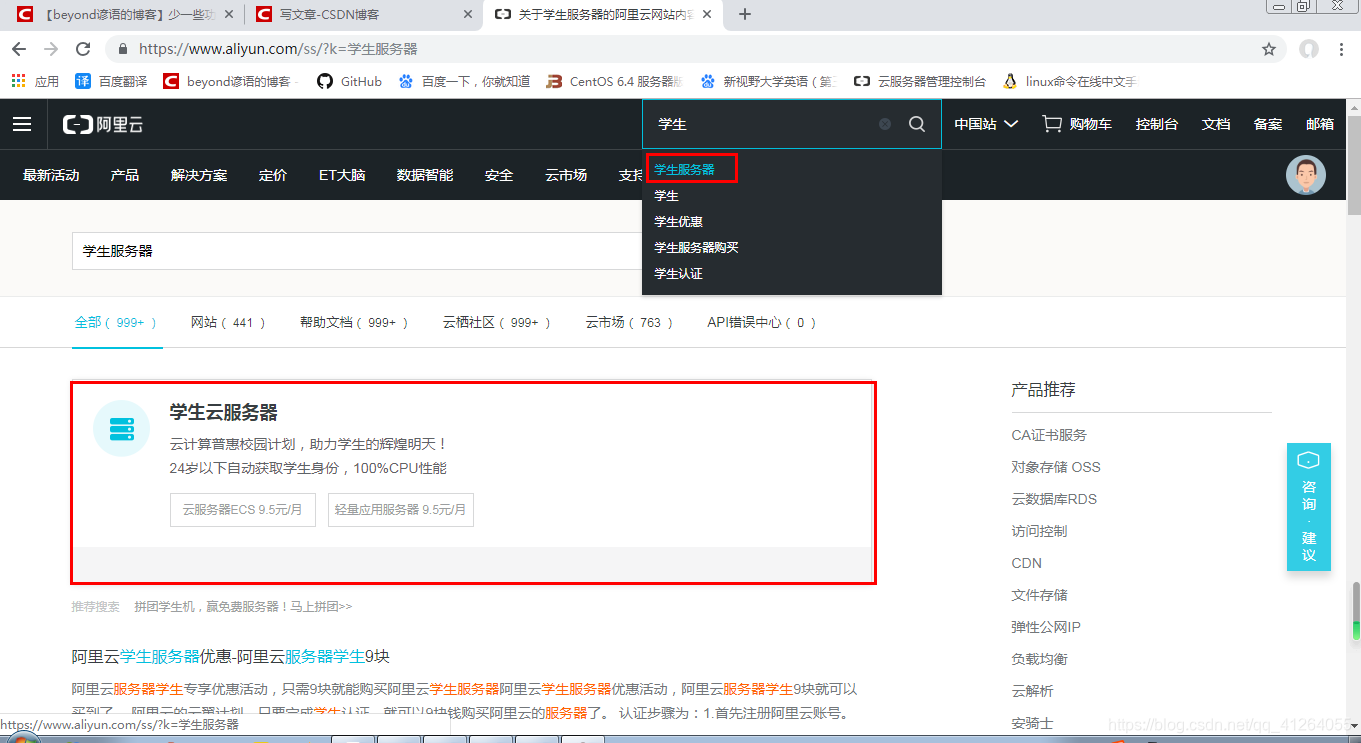Screen dimensions: 1361x743
Task: Open Chrome's three-dot menu
Action: point(1343,49)
